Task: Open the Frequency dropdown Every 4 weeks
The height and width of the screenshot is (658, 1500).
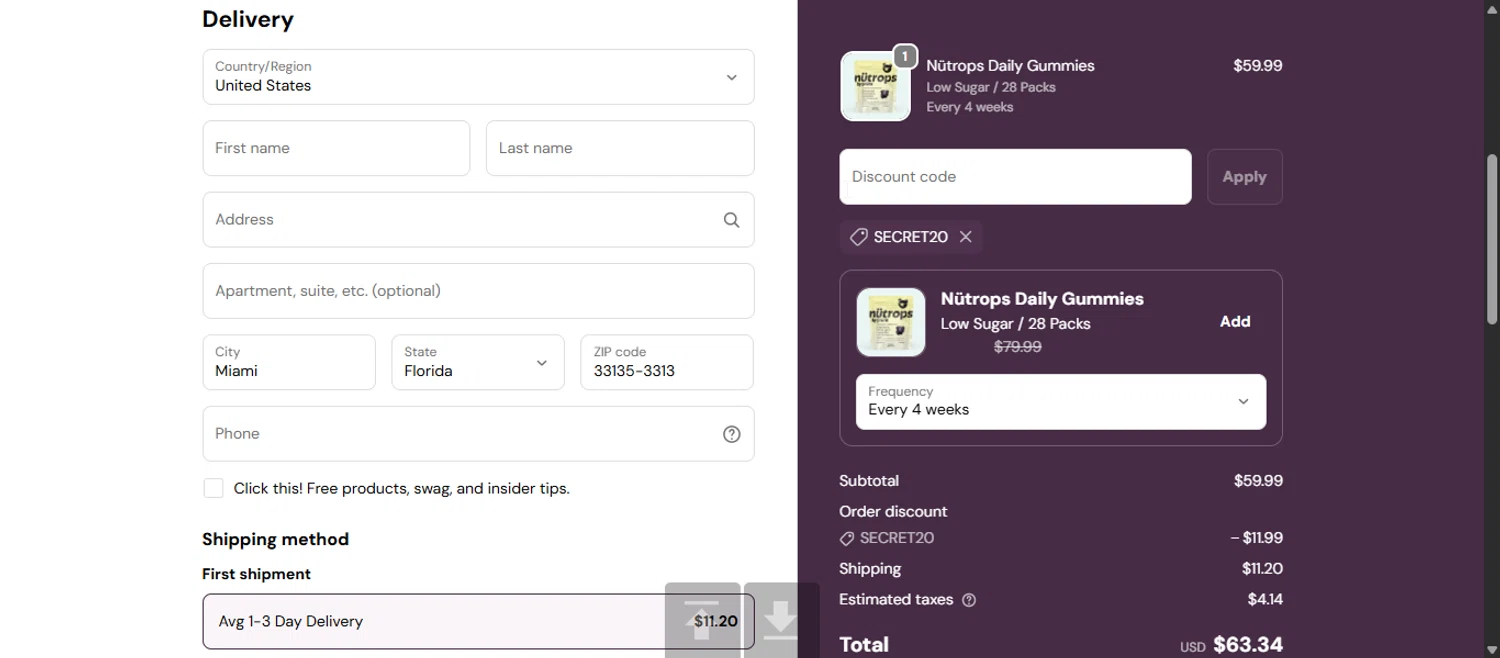Action: tap(1061, 401)
